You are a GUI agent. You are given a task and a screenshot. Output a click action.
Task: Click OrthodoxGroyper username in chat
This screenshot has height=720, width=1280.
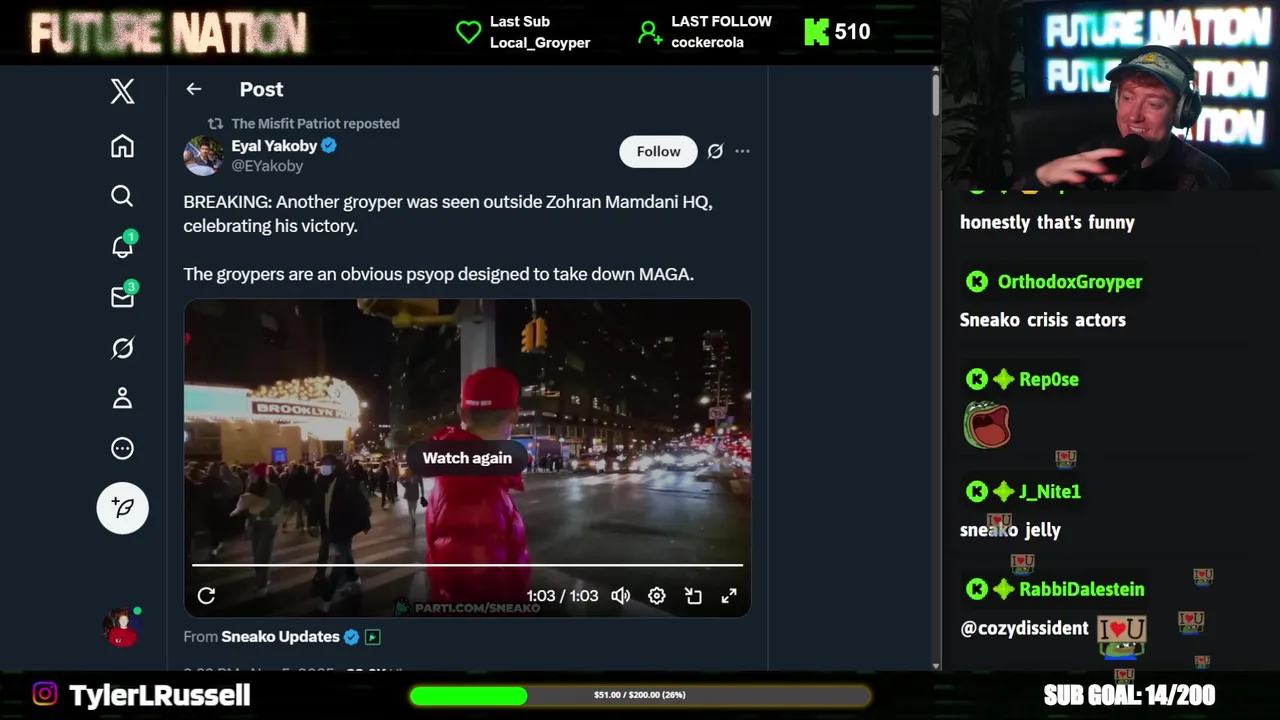click(x=1070, y=282)
